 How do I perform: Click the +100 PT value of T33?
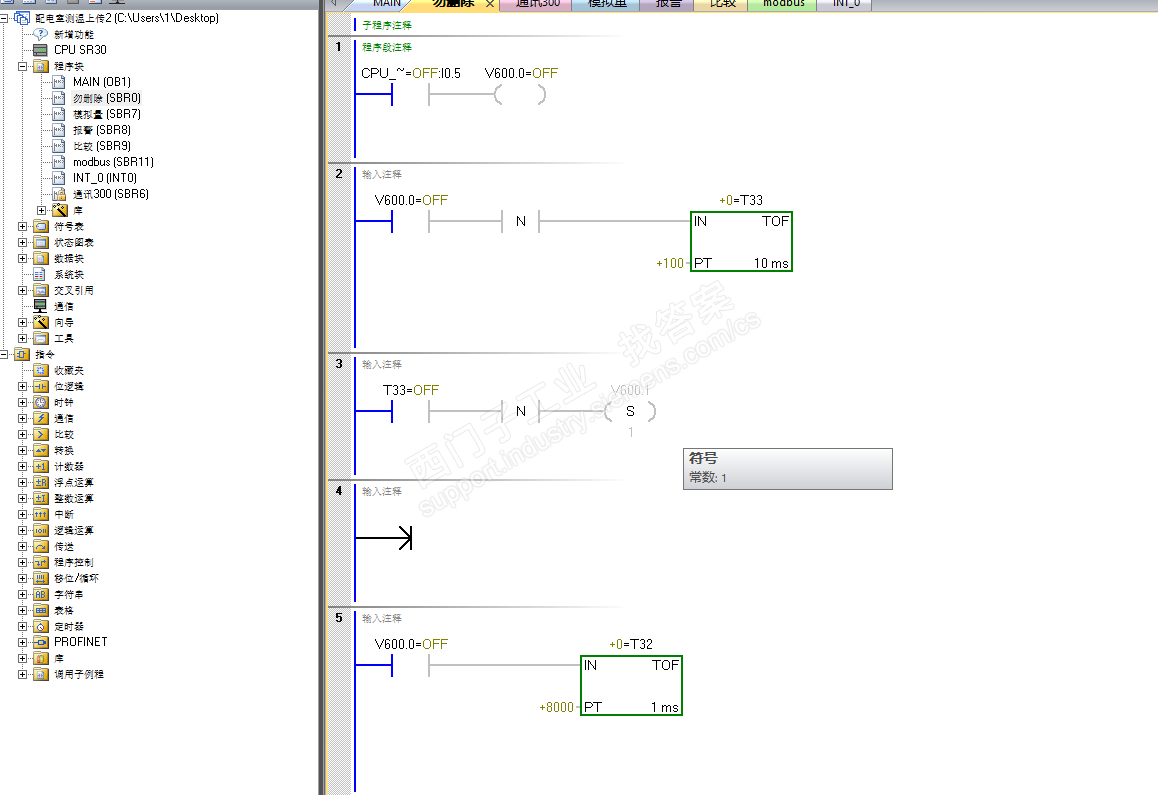[x=670, y=264]
